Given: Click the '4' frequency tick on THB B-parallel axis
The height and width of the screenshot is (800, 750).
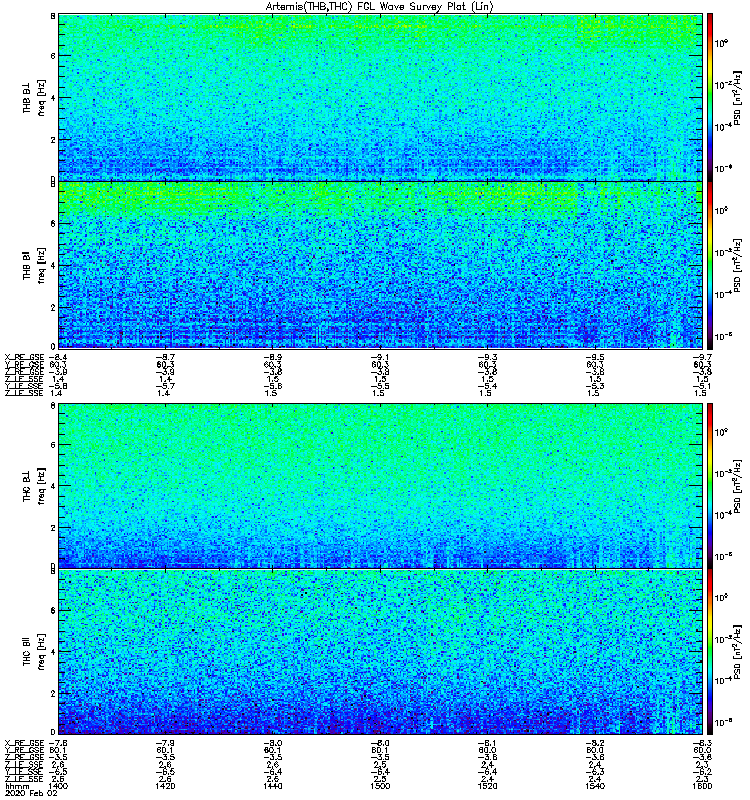Looking at the screenshot, I should [x=53, y=265].
